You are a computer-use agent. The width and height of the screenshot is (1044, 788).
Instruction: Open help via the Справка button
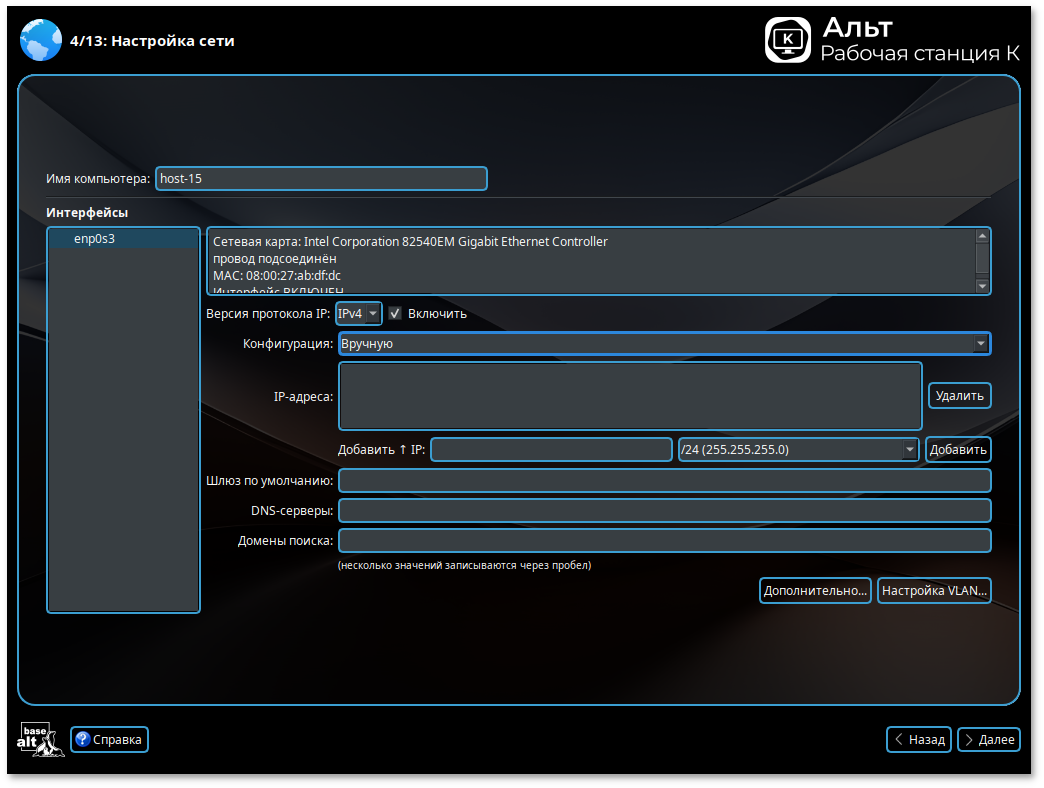click(x=110, y=740)
